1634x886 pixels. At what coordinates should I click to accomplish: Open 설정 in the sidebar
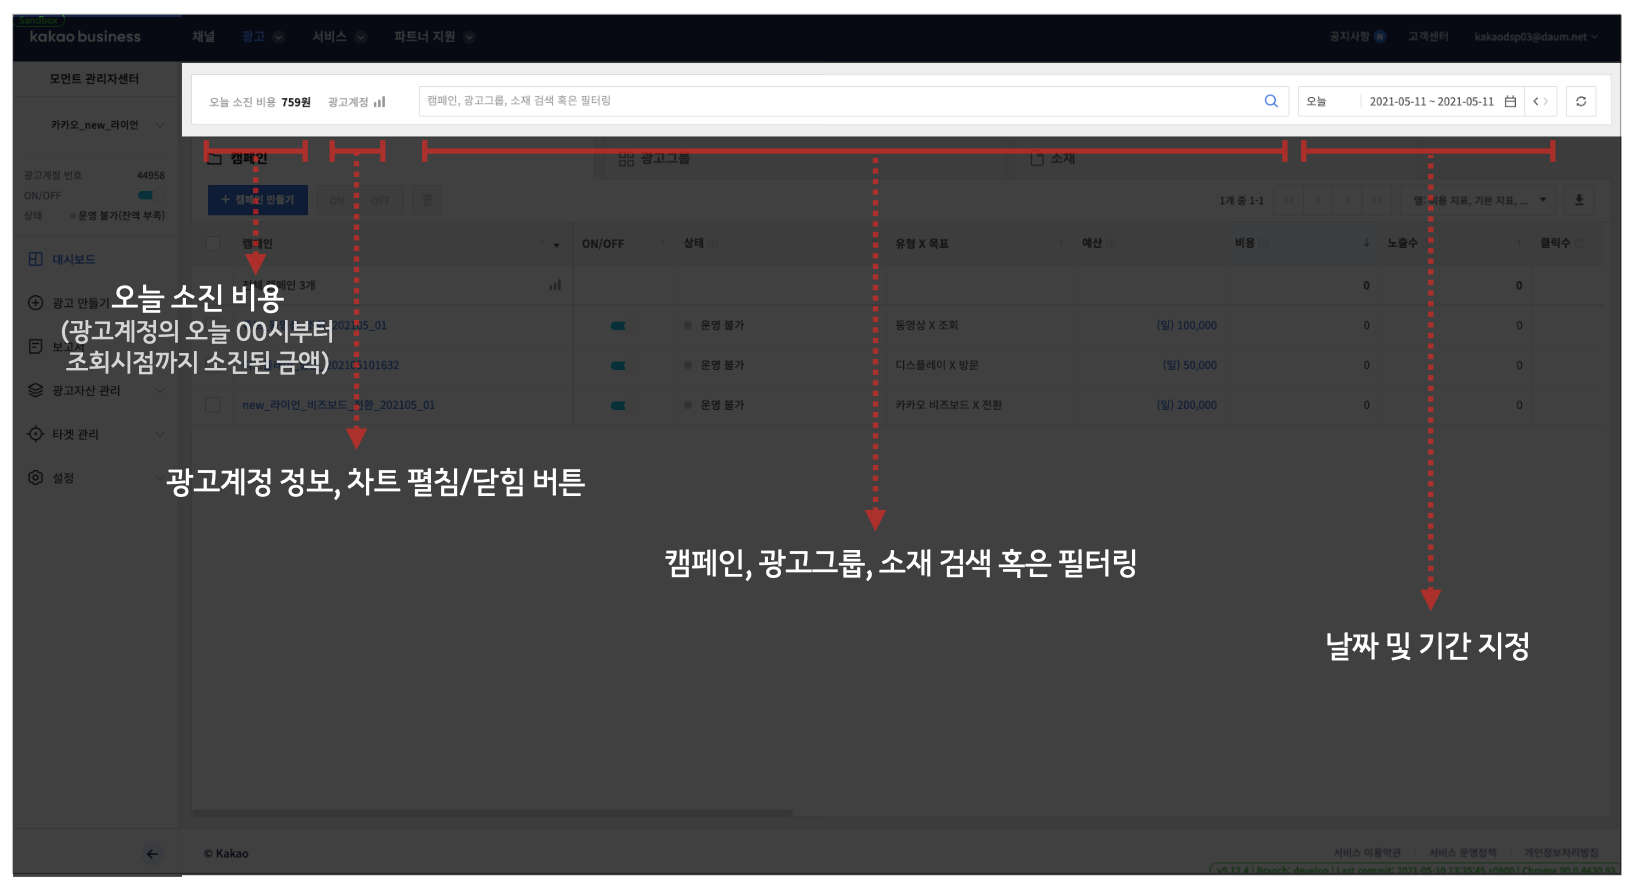click(63, 478)
